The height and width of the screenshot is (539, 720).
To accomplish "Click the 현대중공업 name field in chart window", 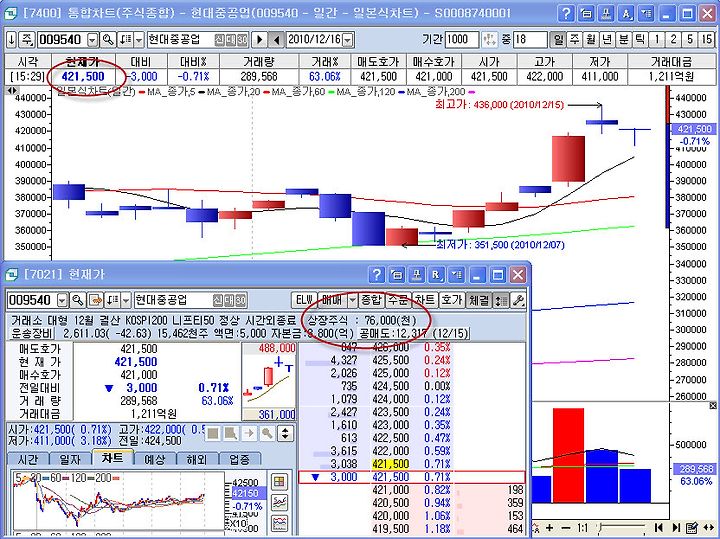I will coord(198,39).
